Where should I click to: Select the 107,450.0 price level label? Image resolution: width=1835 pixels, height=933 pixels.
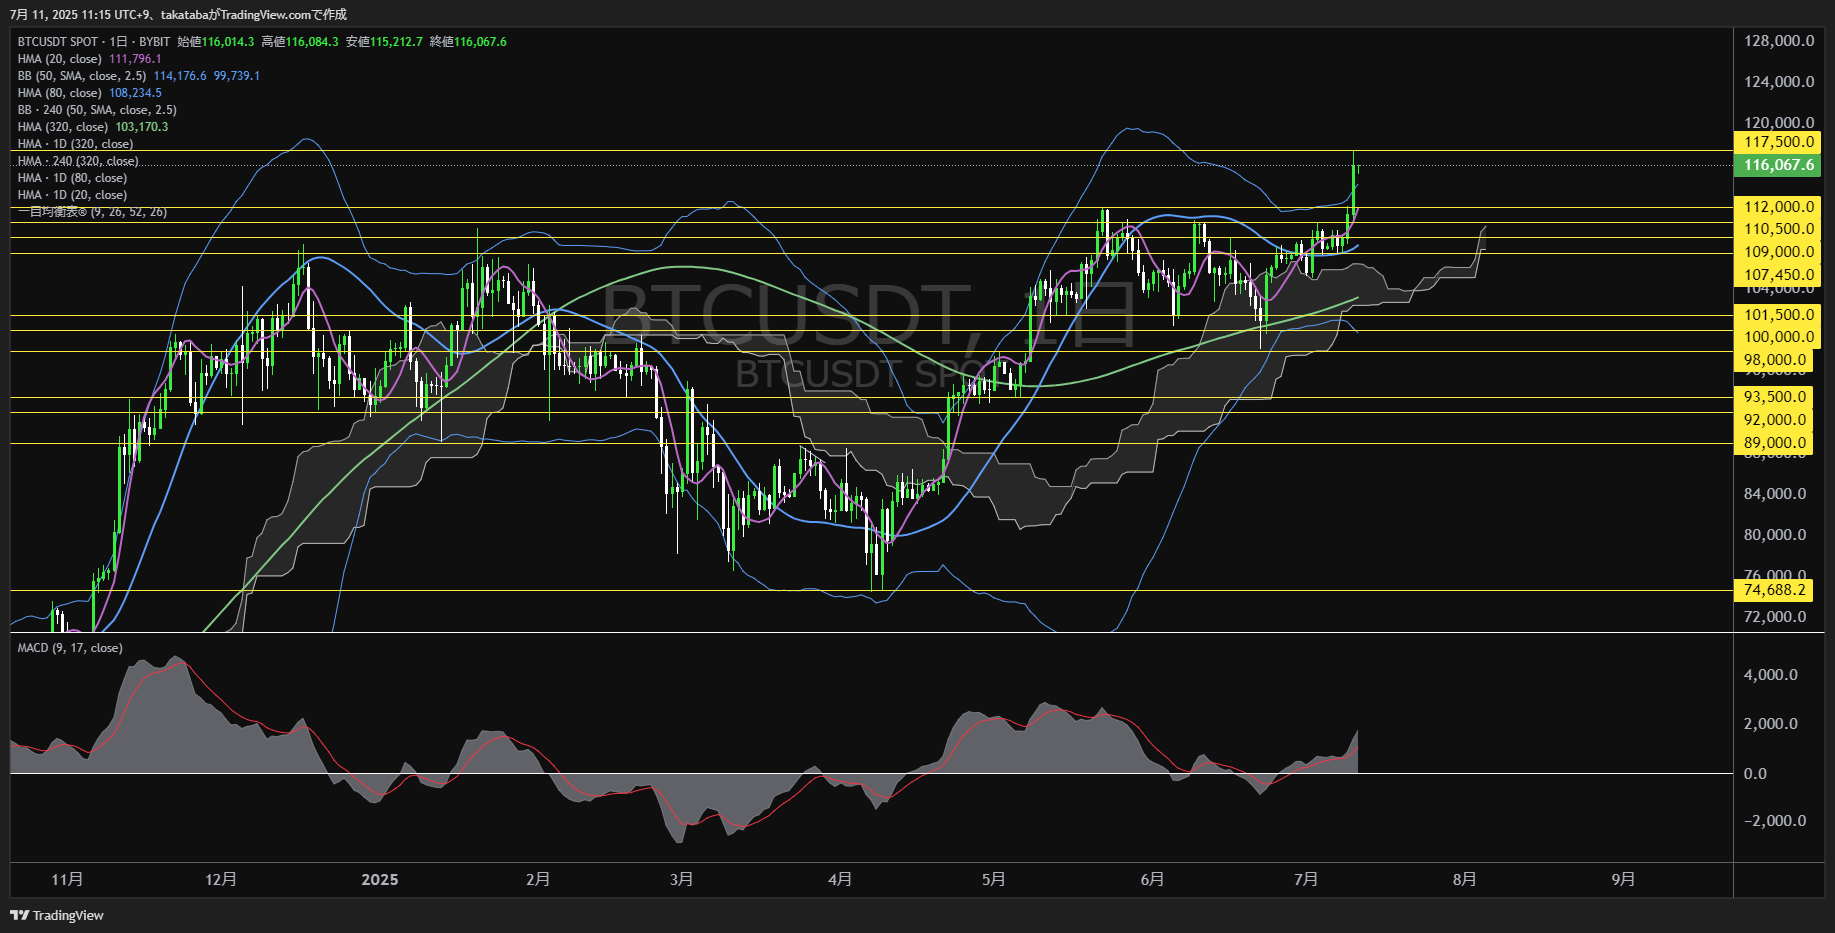tap(1778, 275)
